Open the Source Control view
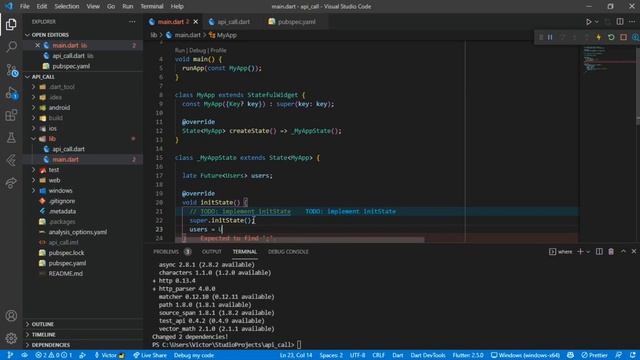Image resolution: width=640 pixels, height=360 pixels. [x=11, y=70]
